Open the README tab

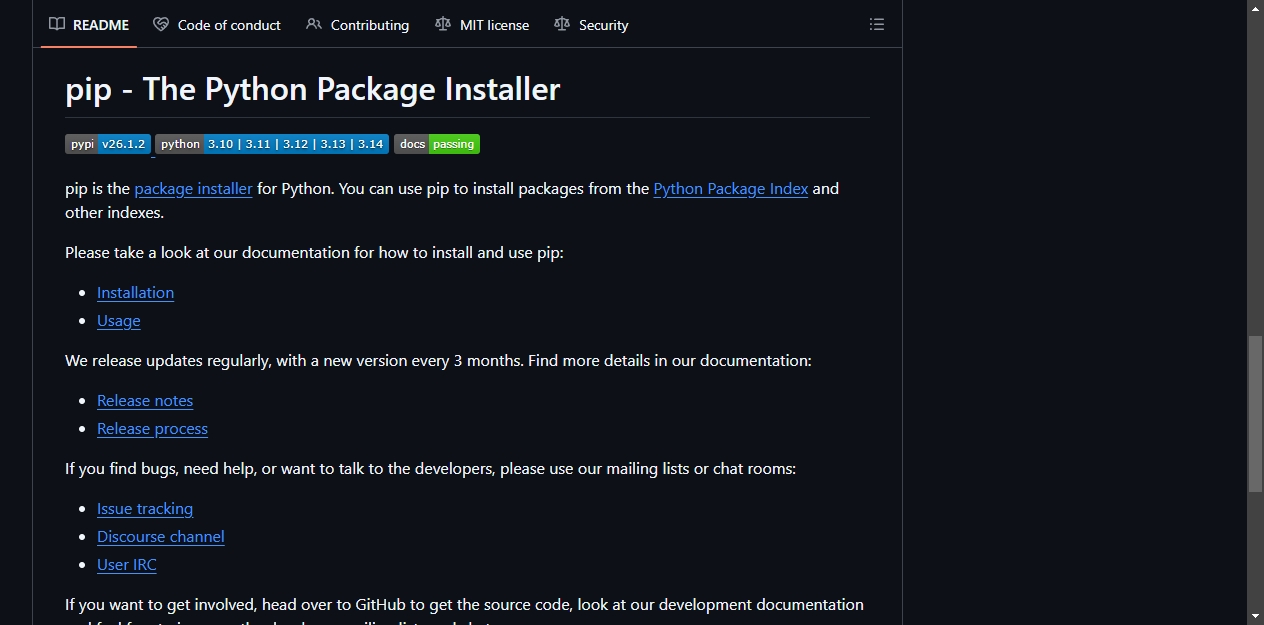(x=89, y=25)
